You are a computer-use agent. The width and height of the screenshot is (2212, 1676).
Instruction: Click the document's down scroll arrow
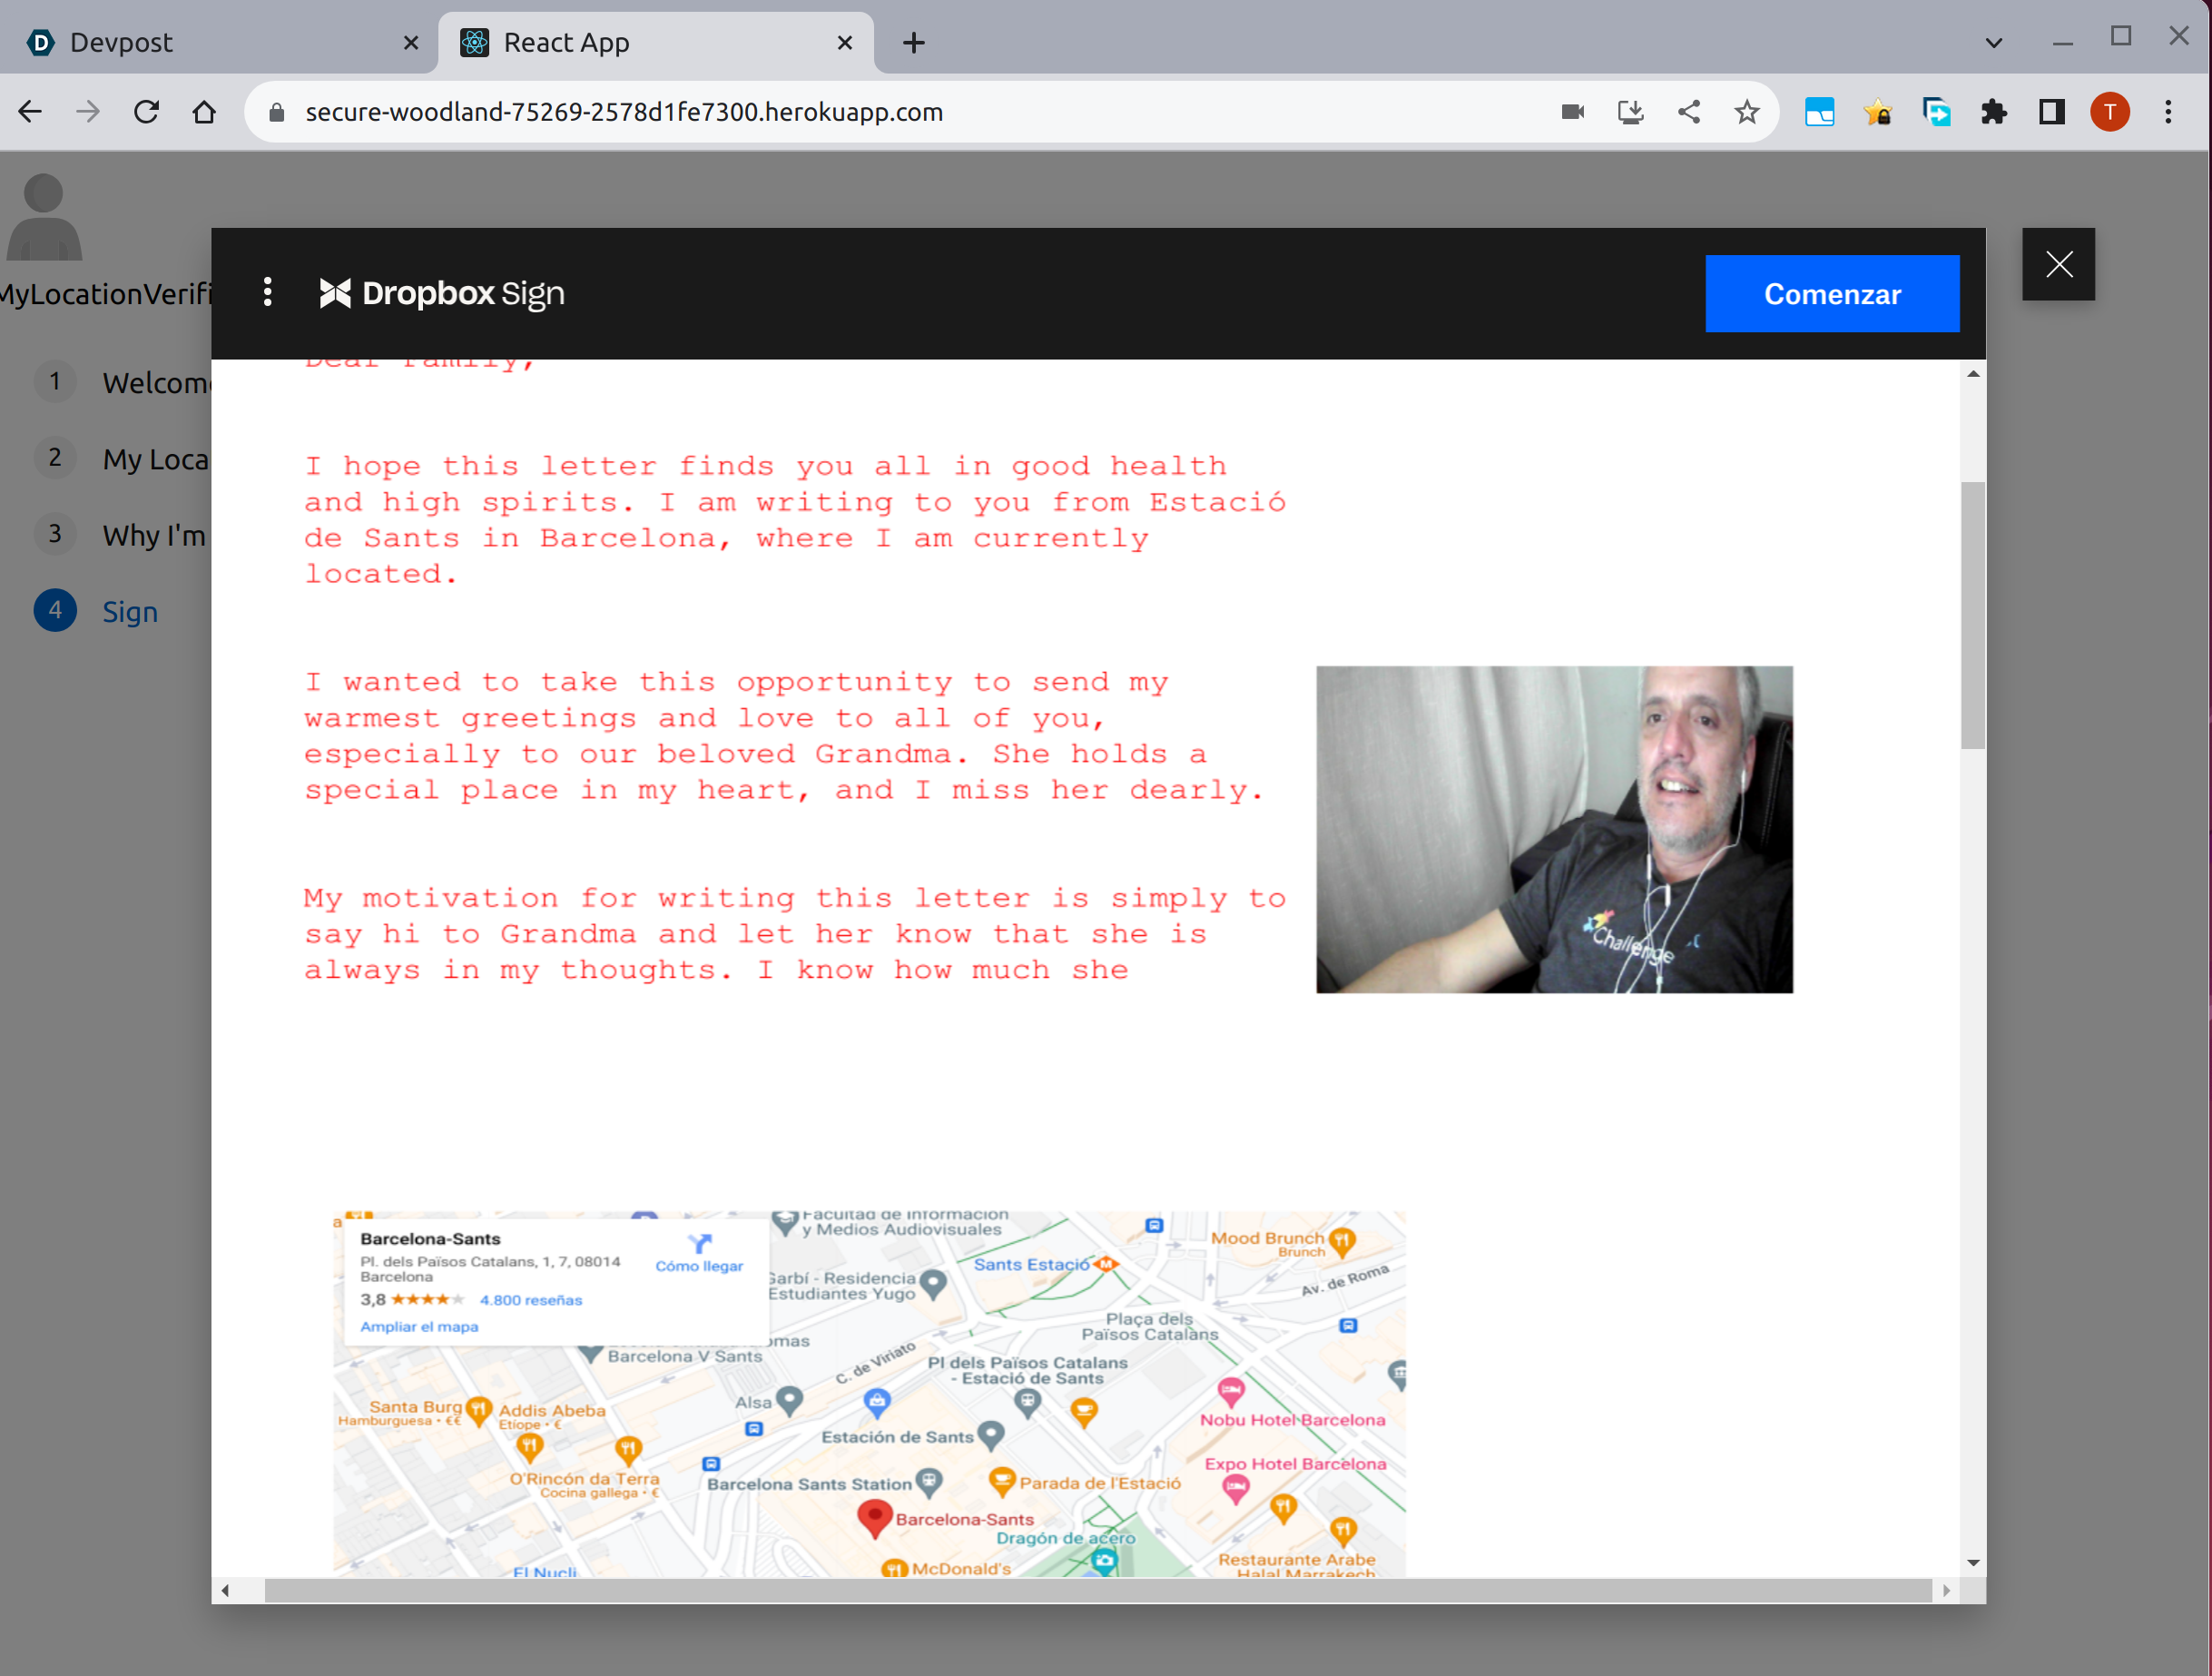pyautogui.click(x=1972, y=1562)
